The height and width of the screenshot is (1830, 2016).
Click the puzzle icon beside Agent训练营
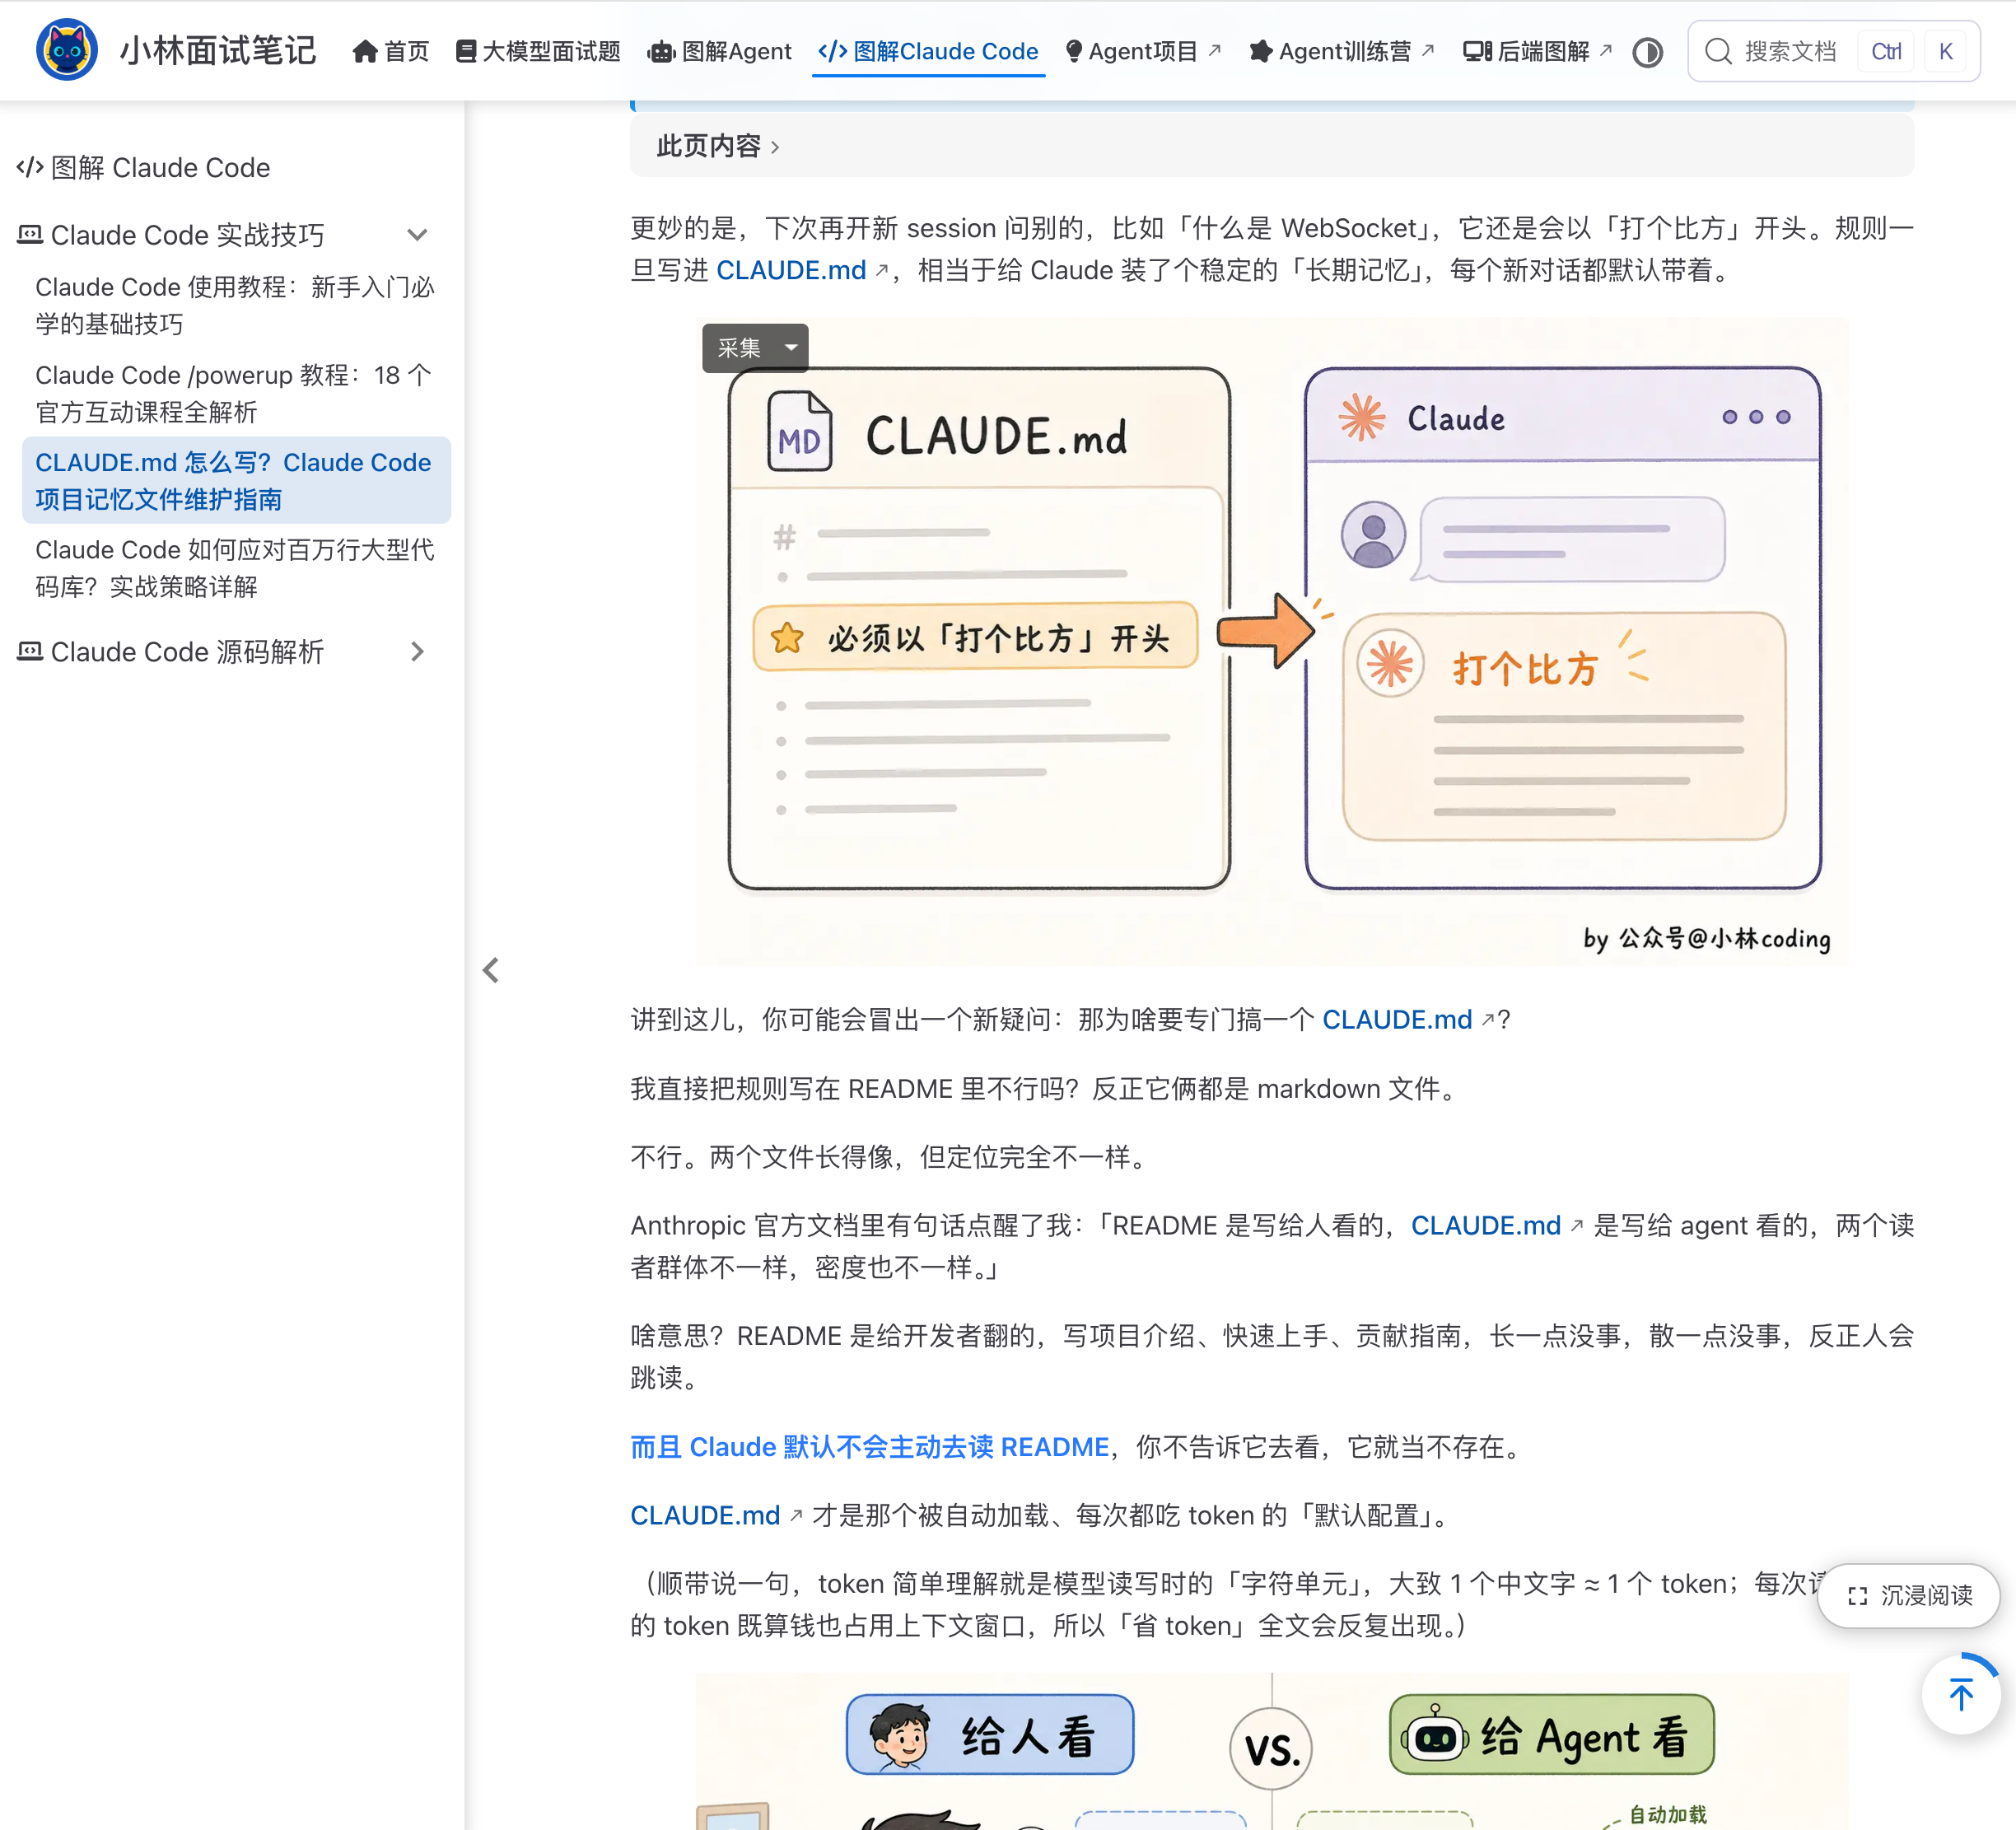pos(1260,51)
